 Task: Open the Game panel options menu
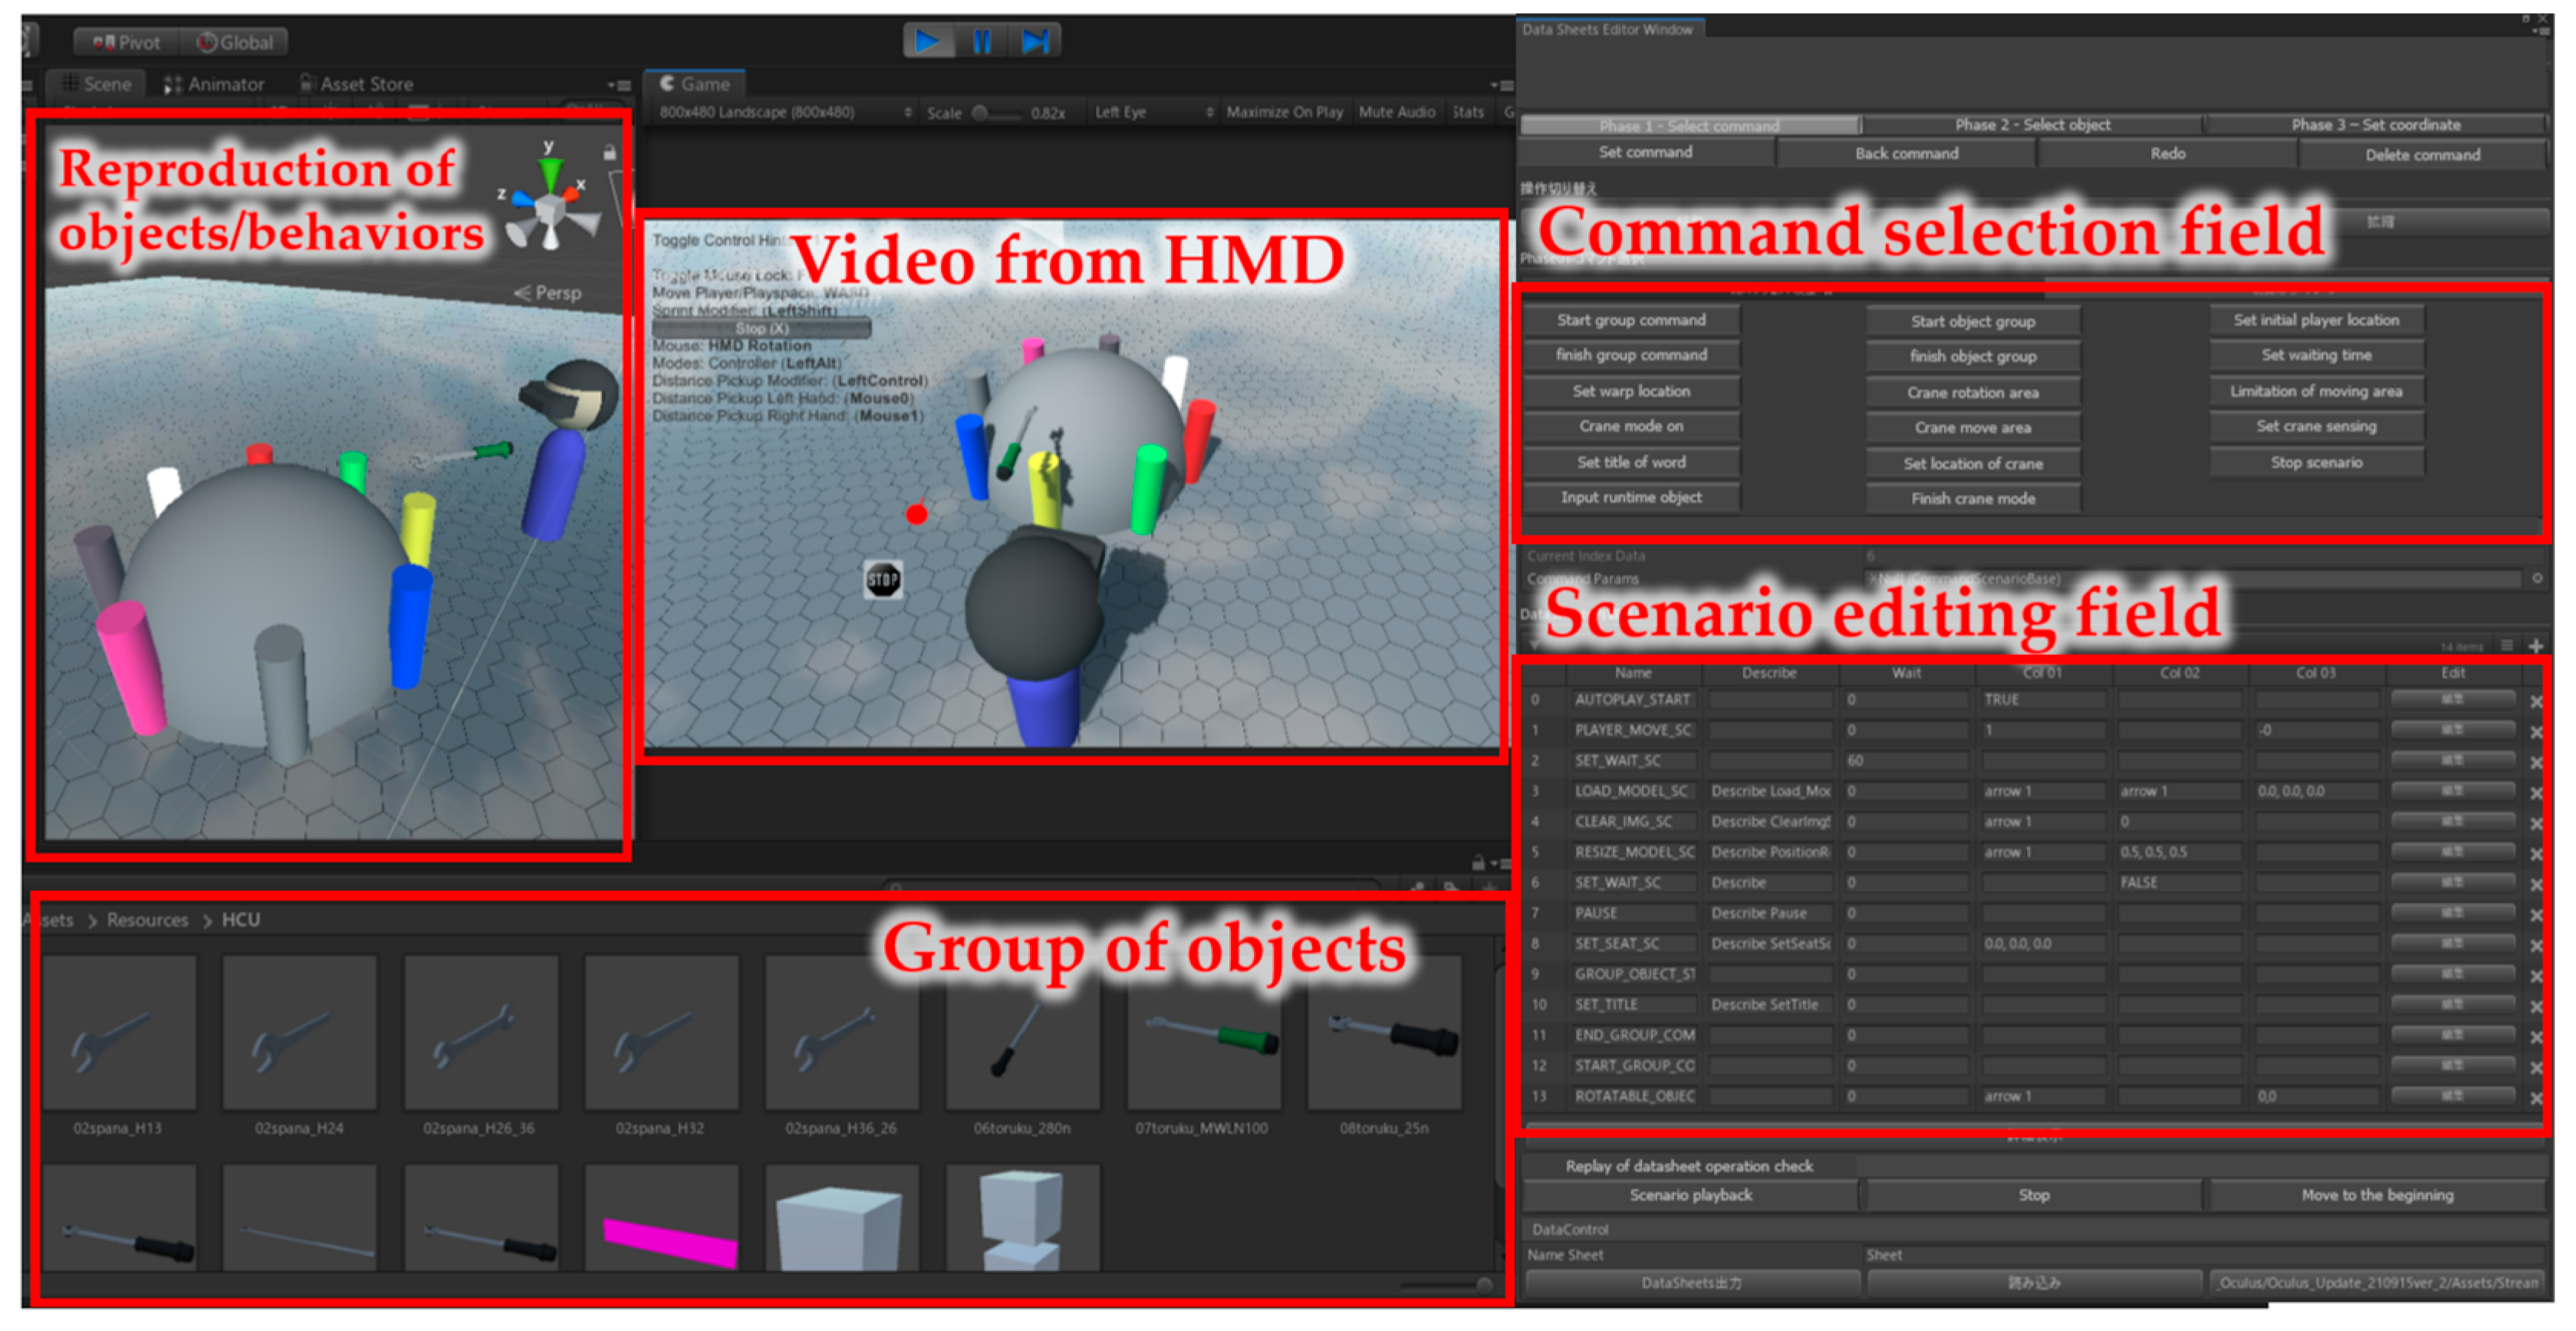[x=1499, y=85]
